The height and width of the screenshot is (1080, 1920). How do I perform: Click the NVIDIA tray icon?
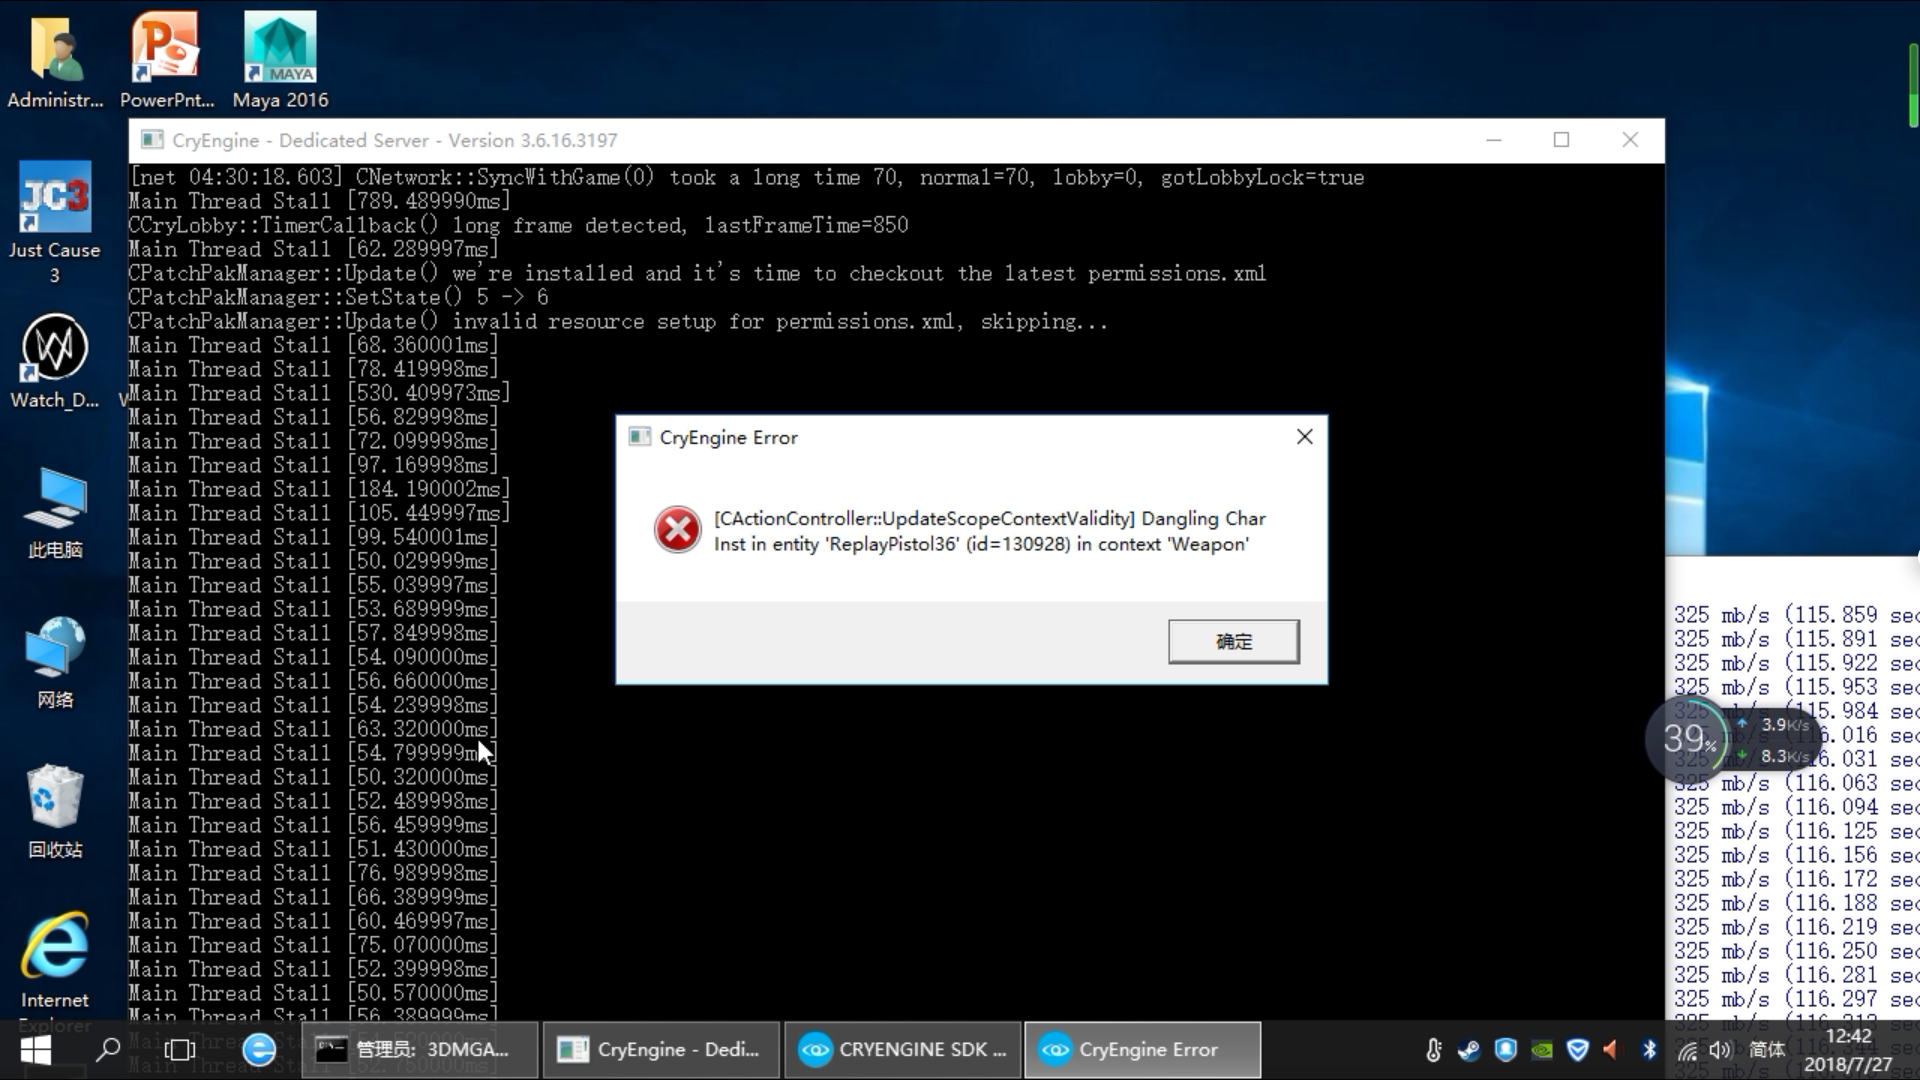[x=1542, y=1050]
